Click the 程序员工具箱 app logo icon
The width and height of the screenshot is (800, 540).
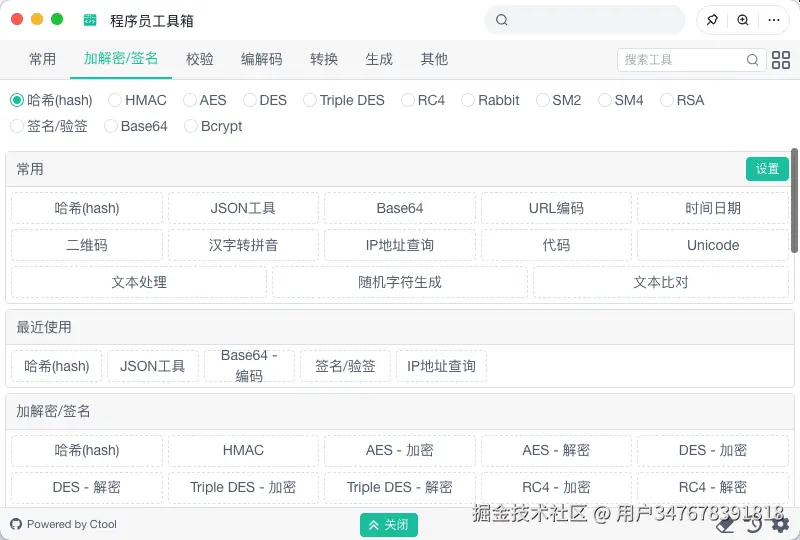coord(90,20)
